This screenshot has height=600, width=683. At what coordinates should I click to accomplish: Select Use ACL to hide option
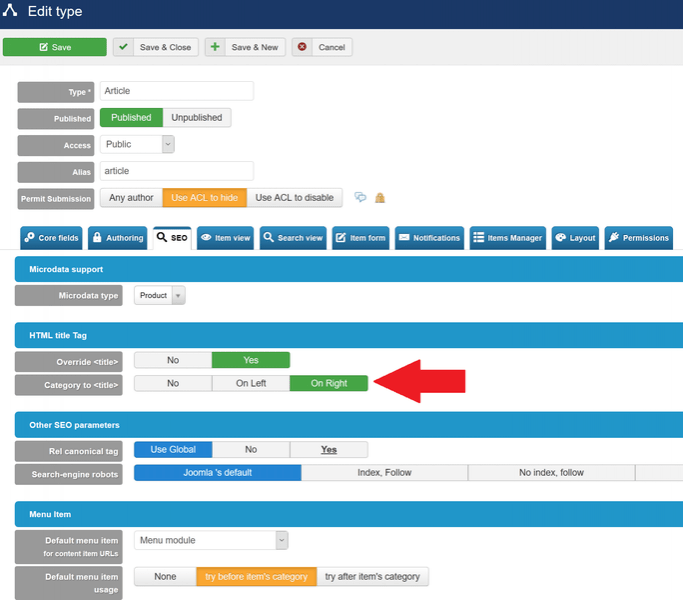(204, 198)
